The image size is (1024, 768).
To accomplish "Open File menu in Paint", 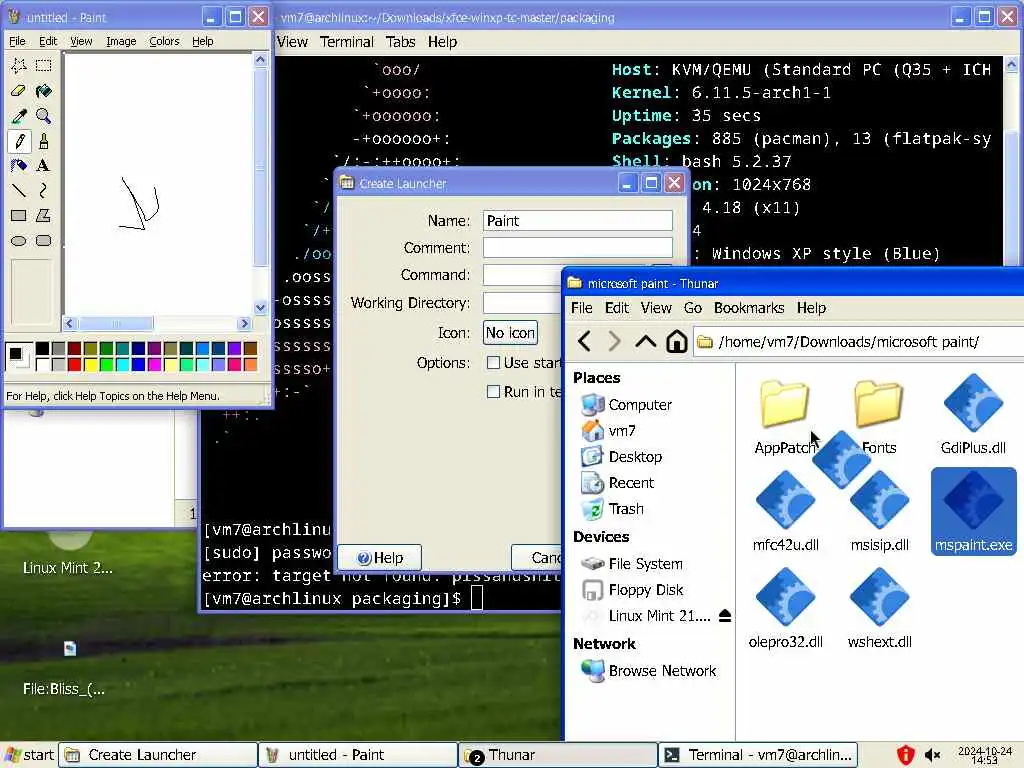I will [17, 41].
